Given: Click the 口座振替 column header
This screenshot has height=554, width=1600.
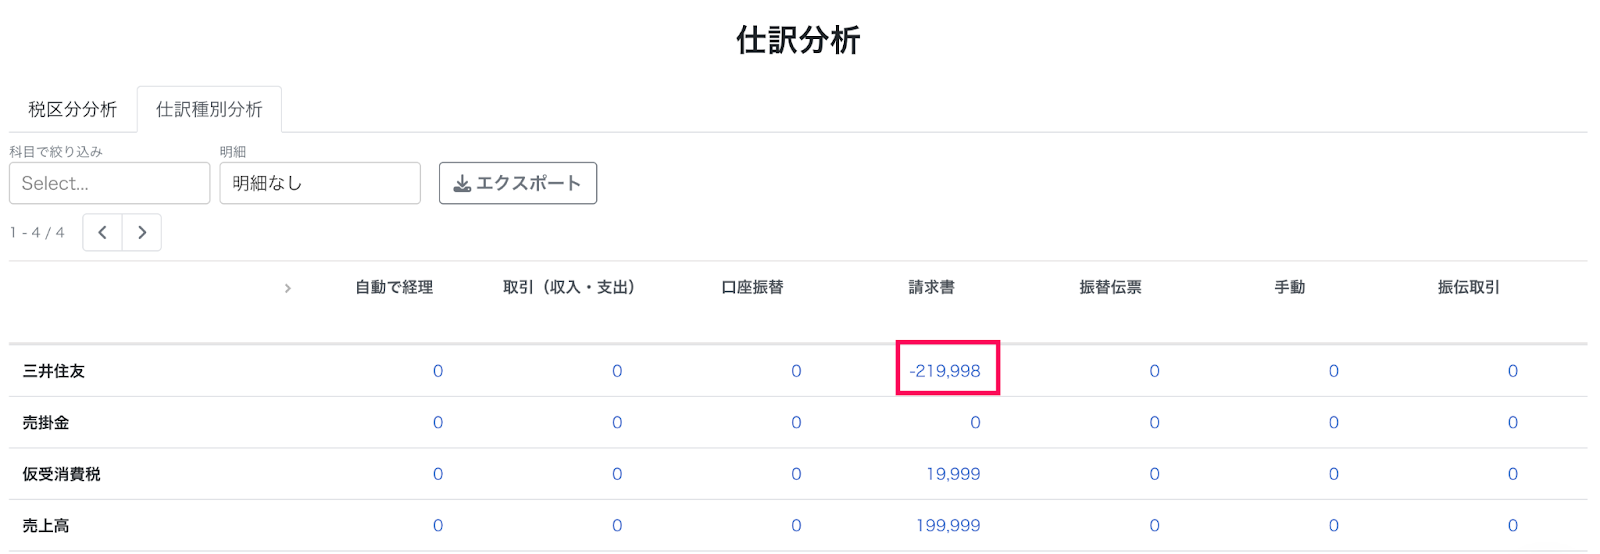Looking at the screenshot, I should click(752, 287).
